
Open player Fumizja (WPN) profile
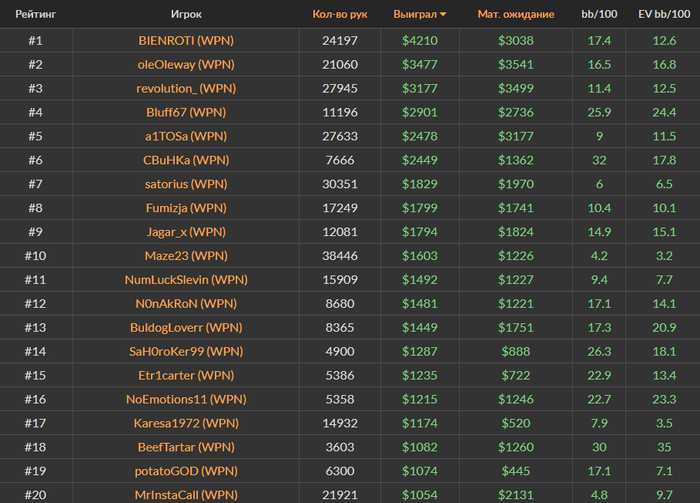[x=186, y=208]
